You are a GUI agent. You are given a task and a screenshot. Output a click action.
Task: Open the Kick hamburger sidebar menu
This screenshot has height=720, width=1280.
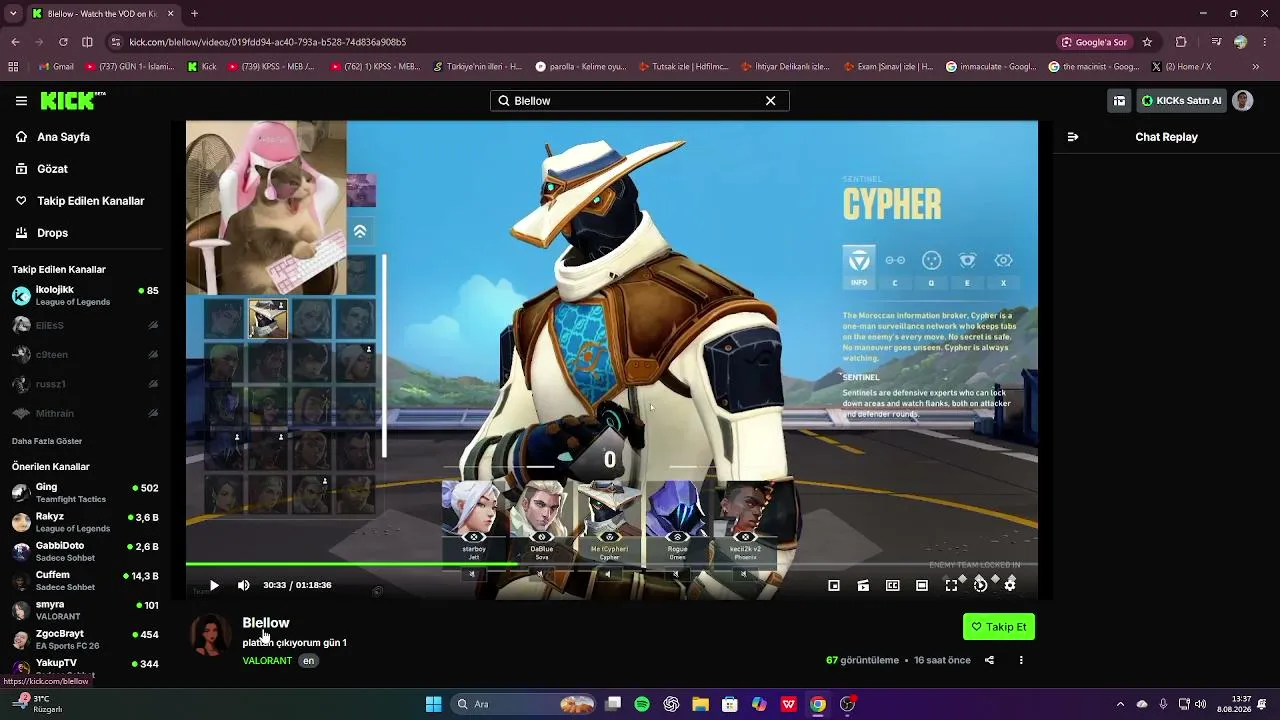(x=21, y=101)
